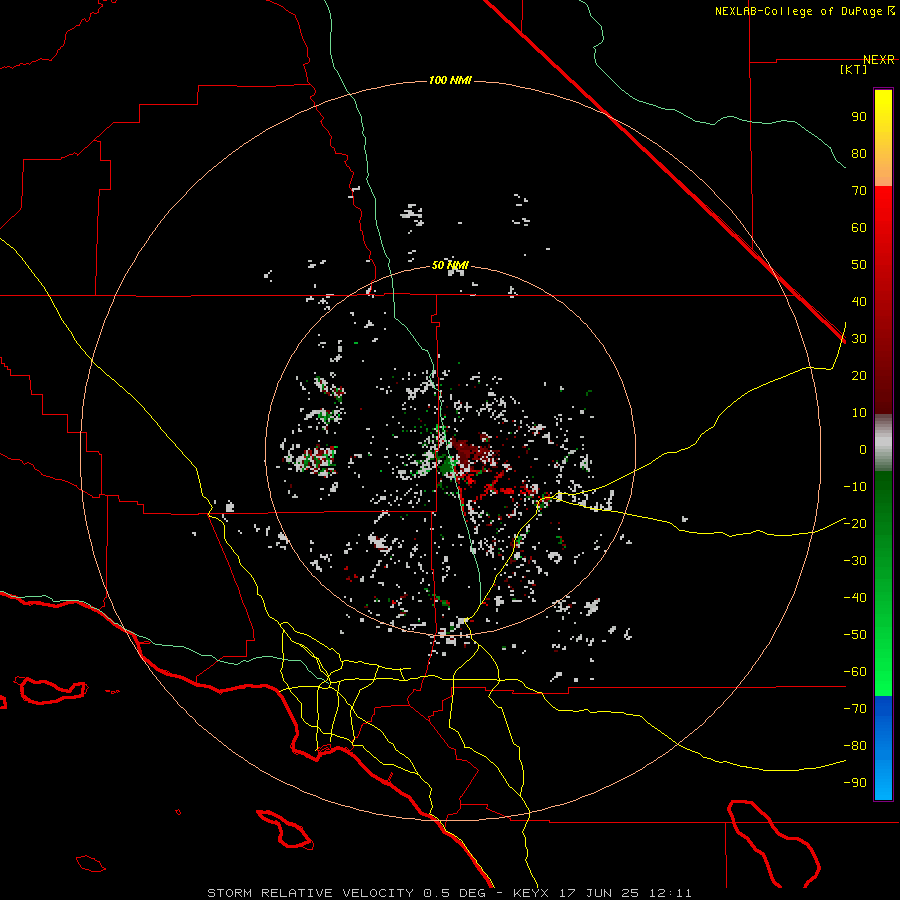The width and height of the screenshot is (900, 900).
Task: Click the blue segment of velocity color bar
Action: [x=883, y=747]
